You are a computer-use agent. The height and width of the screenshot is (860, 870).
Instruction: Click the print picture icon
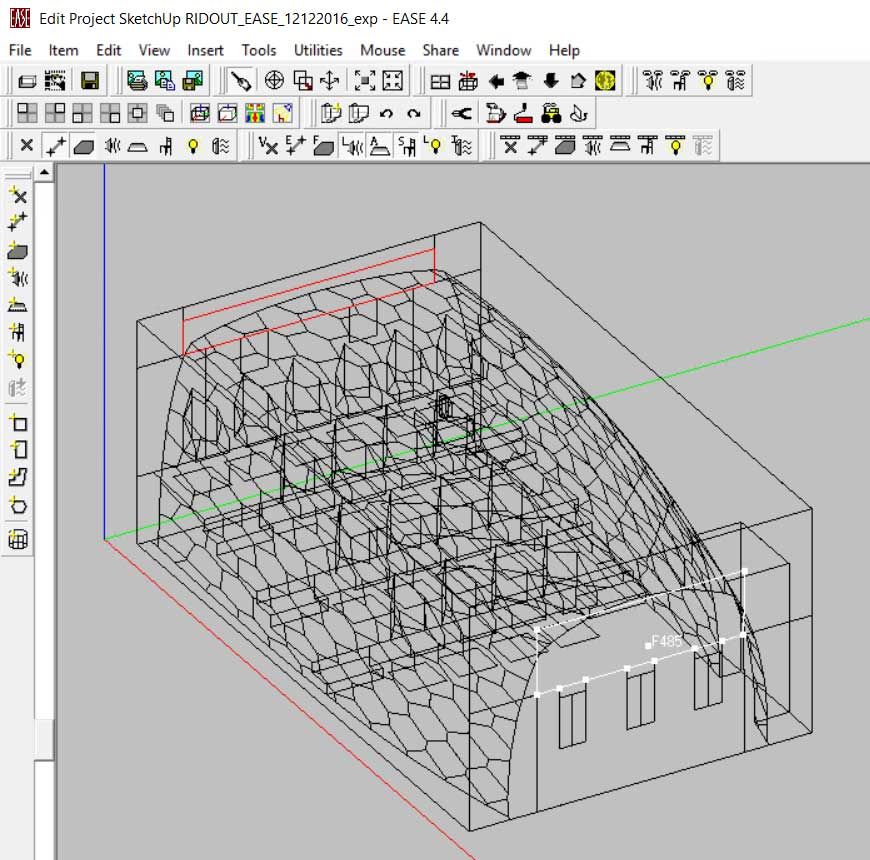[137, 81]
